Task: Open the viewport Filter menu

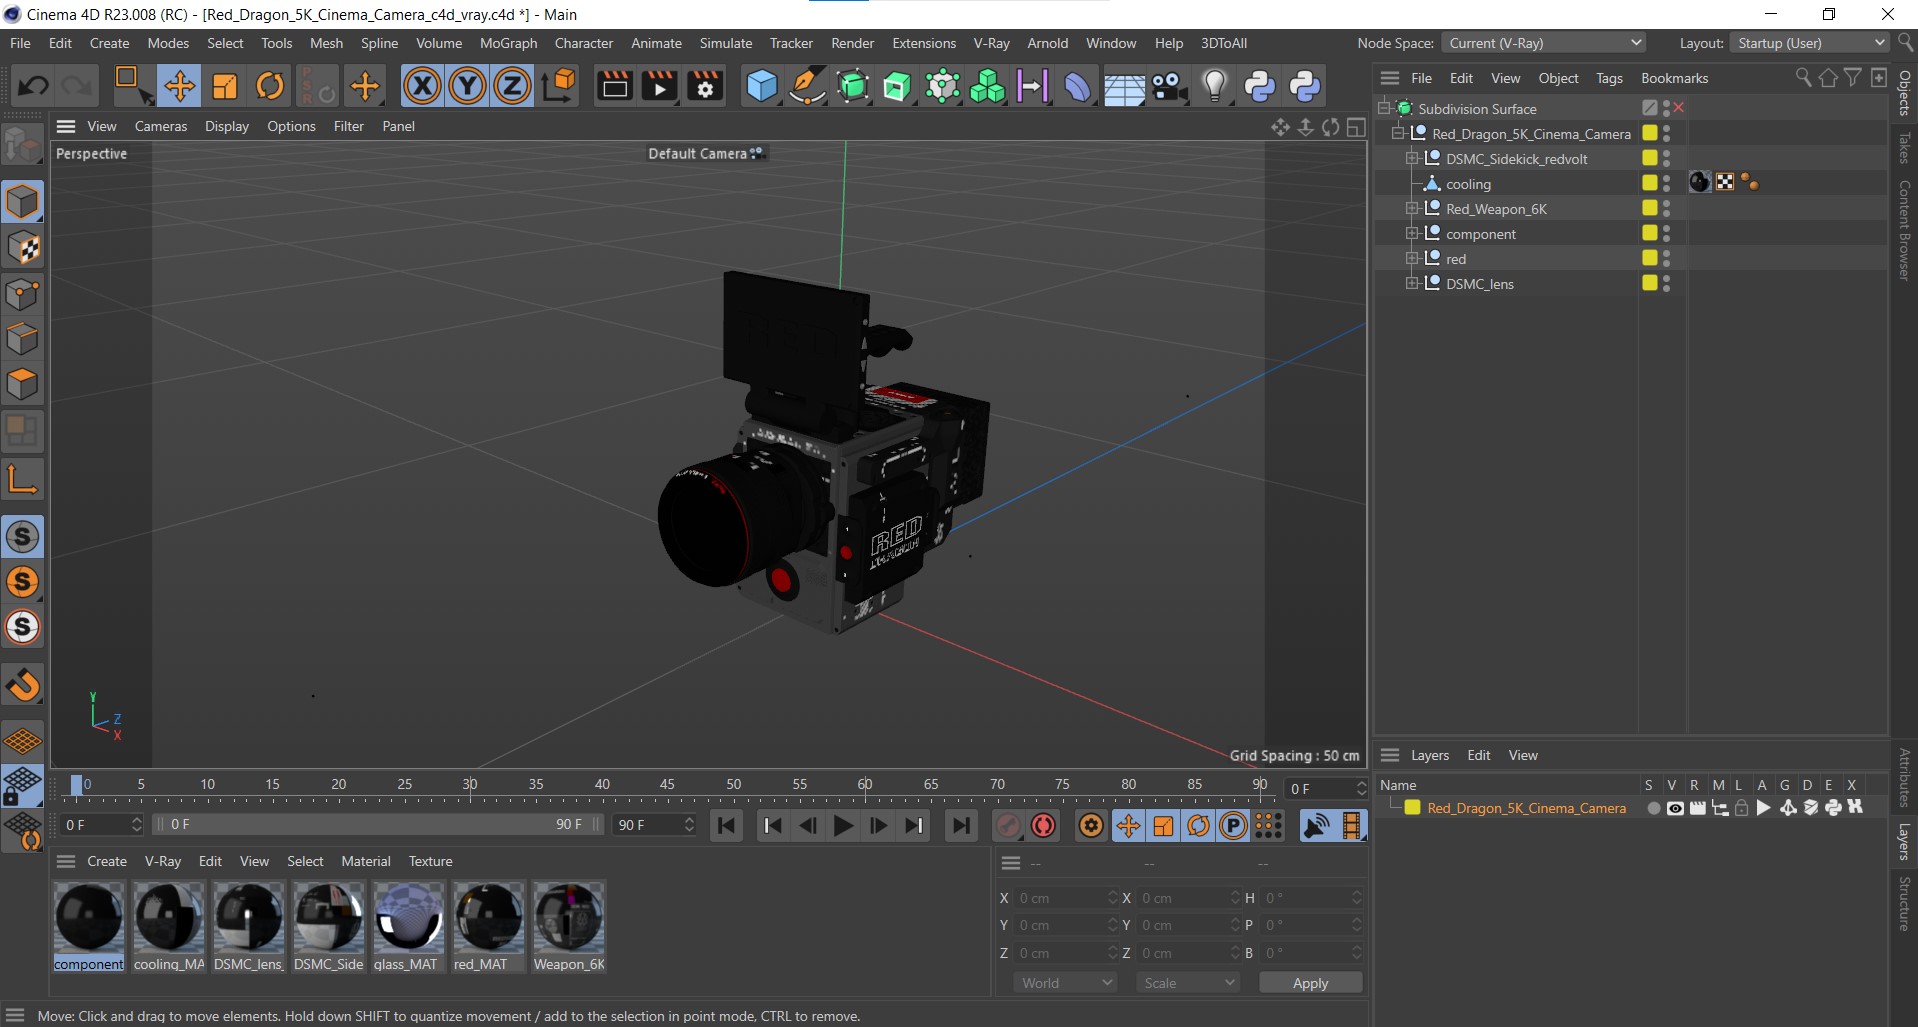Action: [x=349, y=126]
